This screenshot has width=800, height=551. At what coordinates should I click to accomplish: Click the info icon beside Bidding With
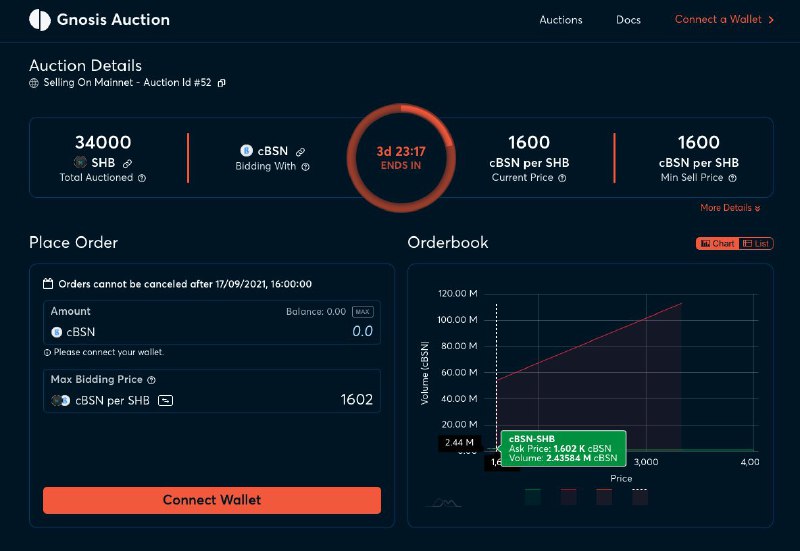click(x=305, y=167)
